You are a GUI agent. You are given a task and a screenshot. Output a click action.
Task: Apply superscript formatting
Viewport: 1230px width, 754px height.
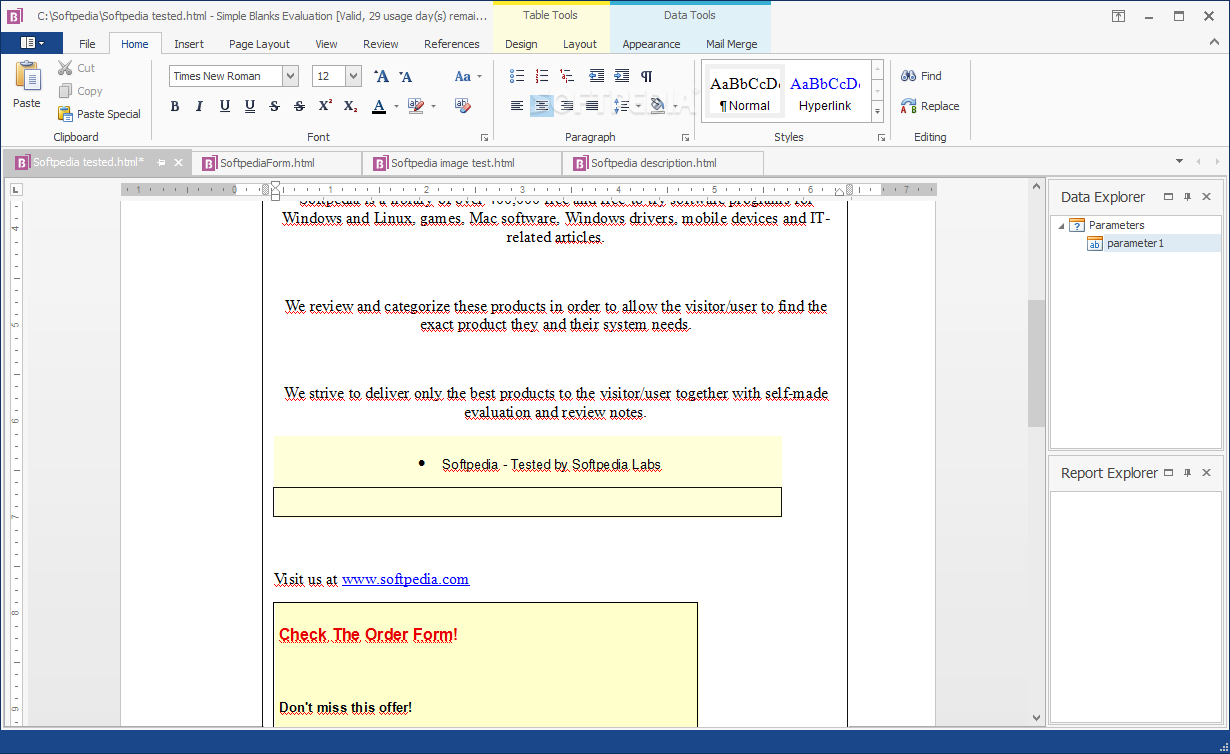click(x=325, y=106)
